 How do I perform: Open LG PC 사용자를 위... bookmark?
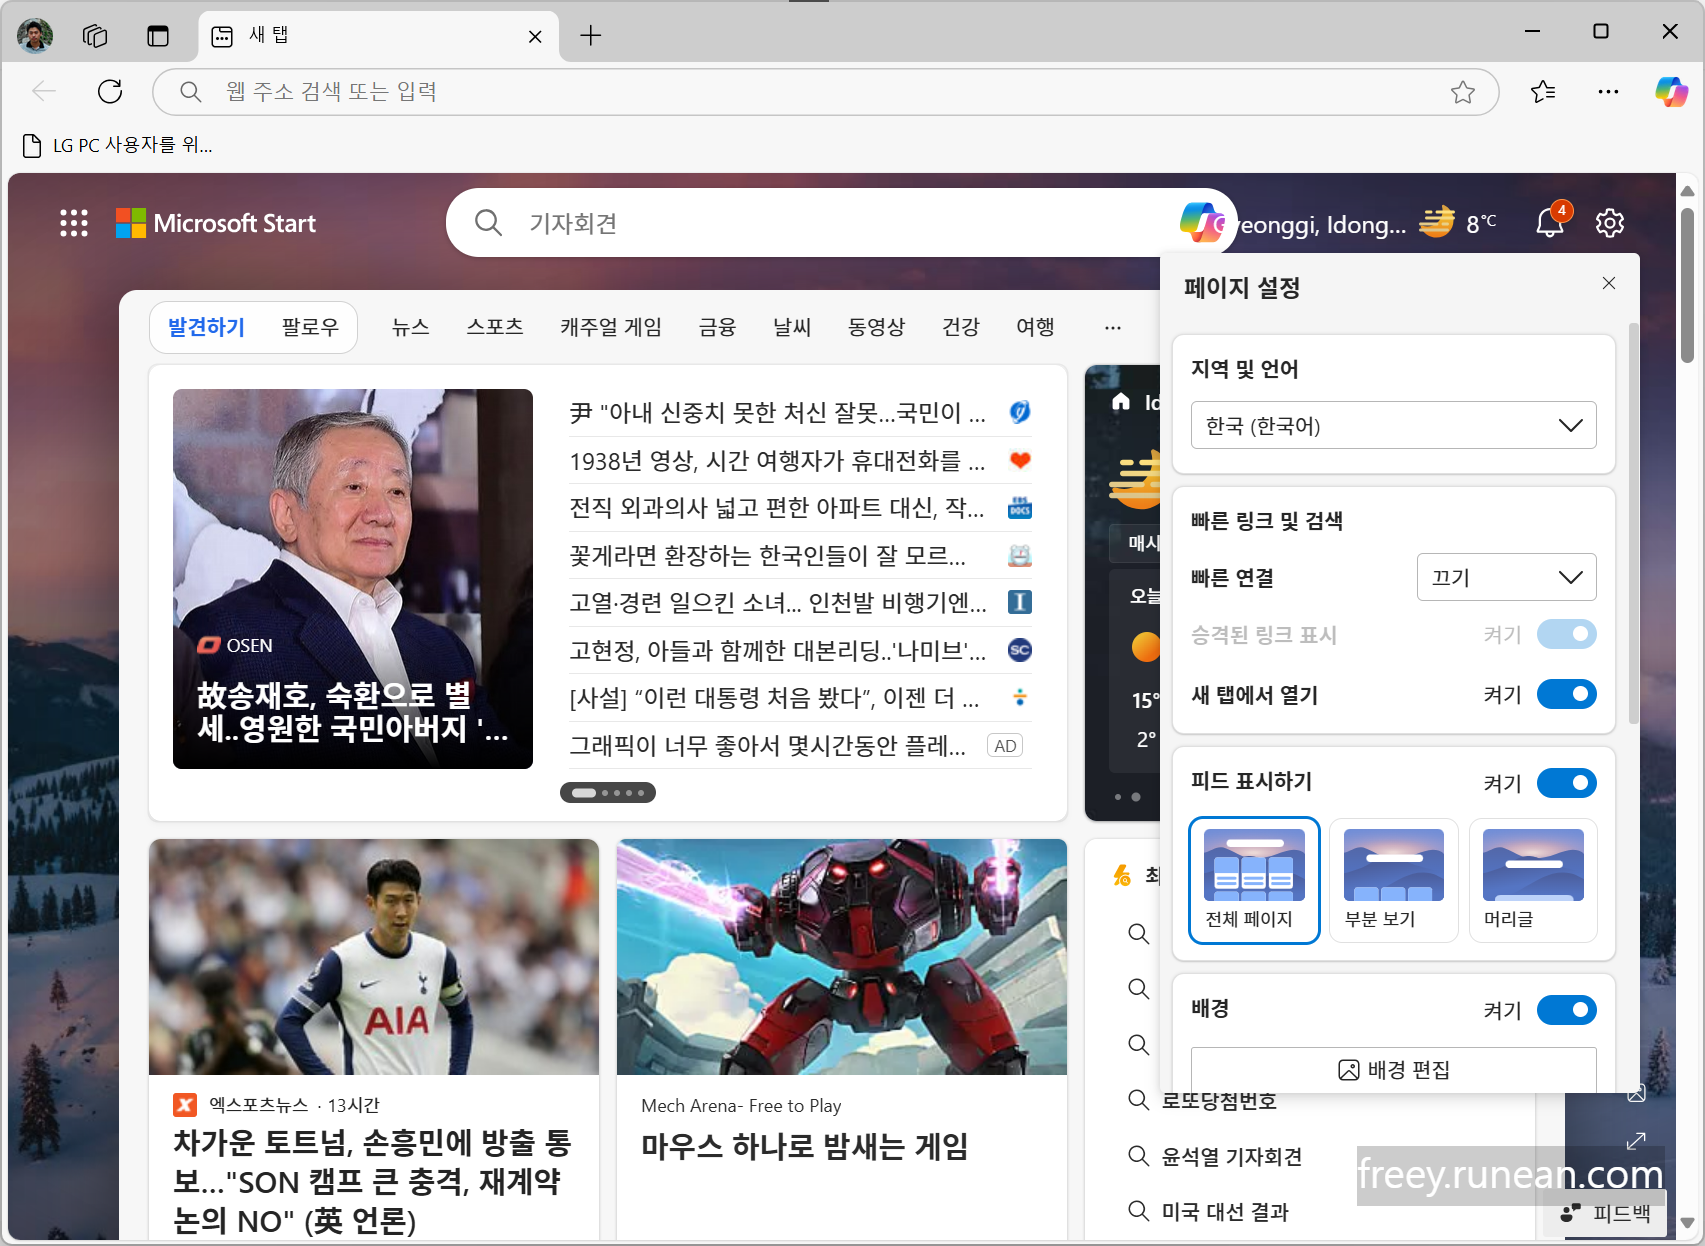coord(117,145)
